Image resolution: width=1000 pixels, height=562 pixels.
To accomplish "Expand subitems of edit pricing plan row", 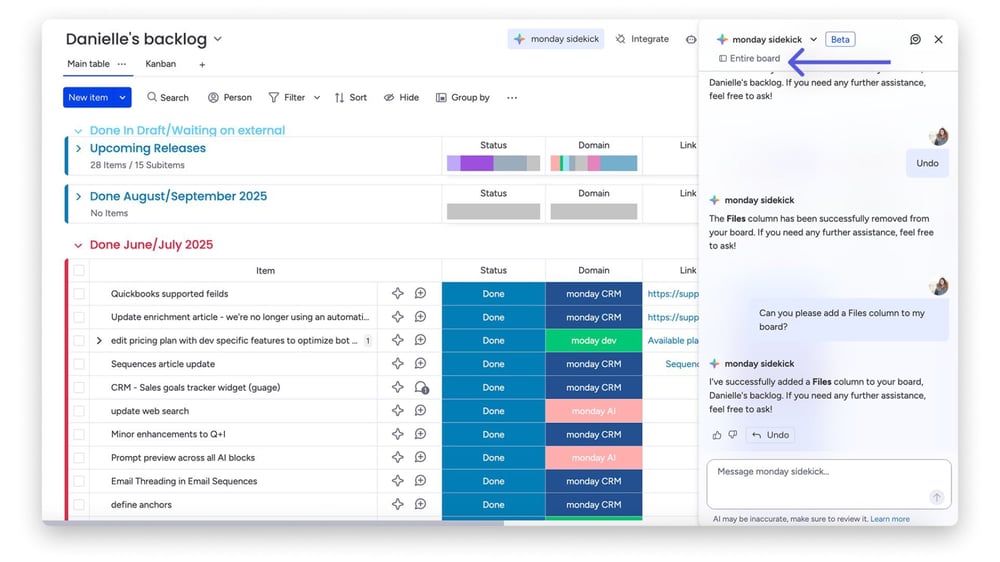I will pos(99,341).
